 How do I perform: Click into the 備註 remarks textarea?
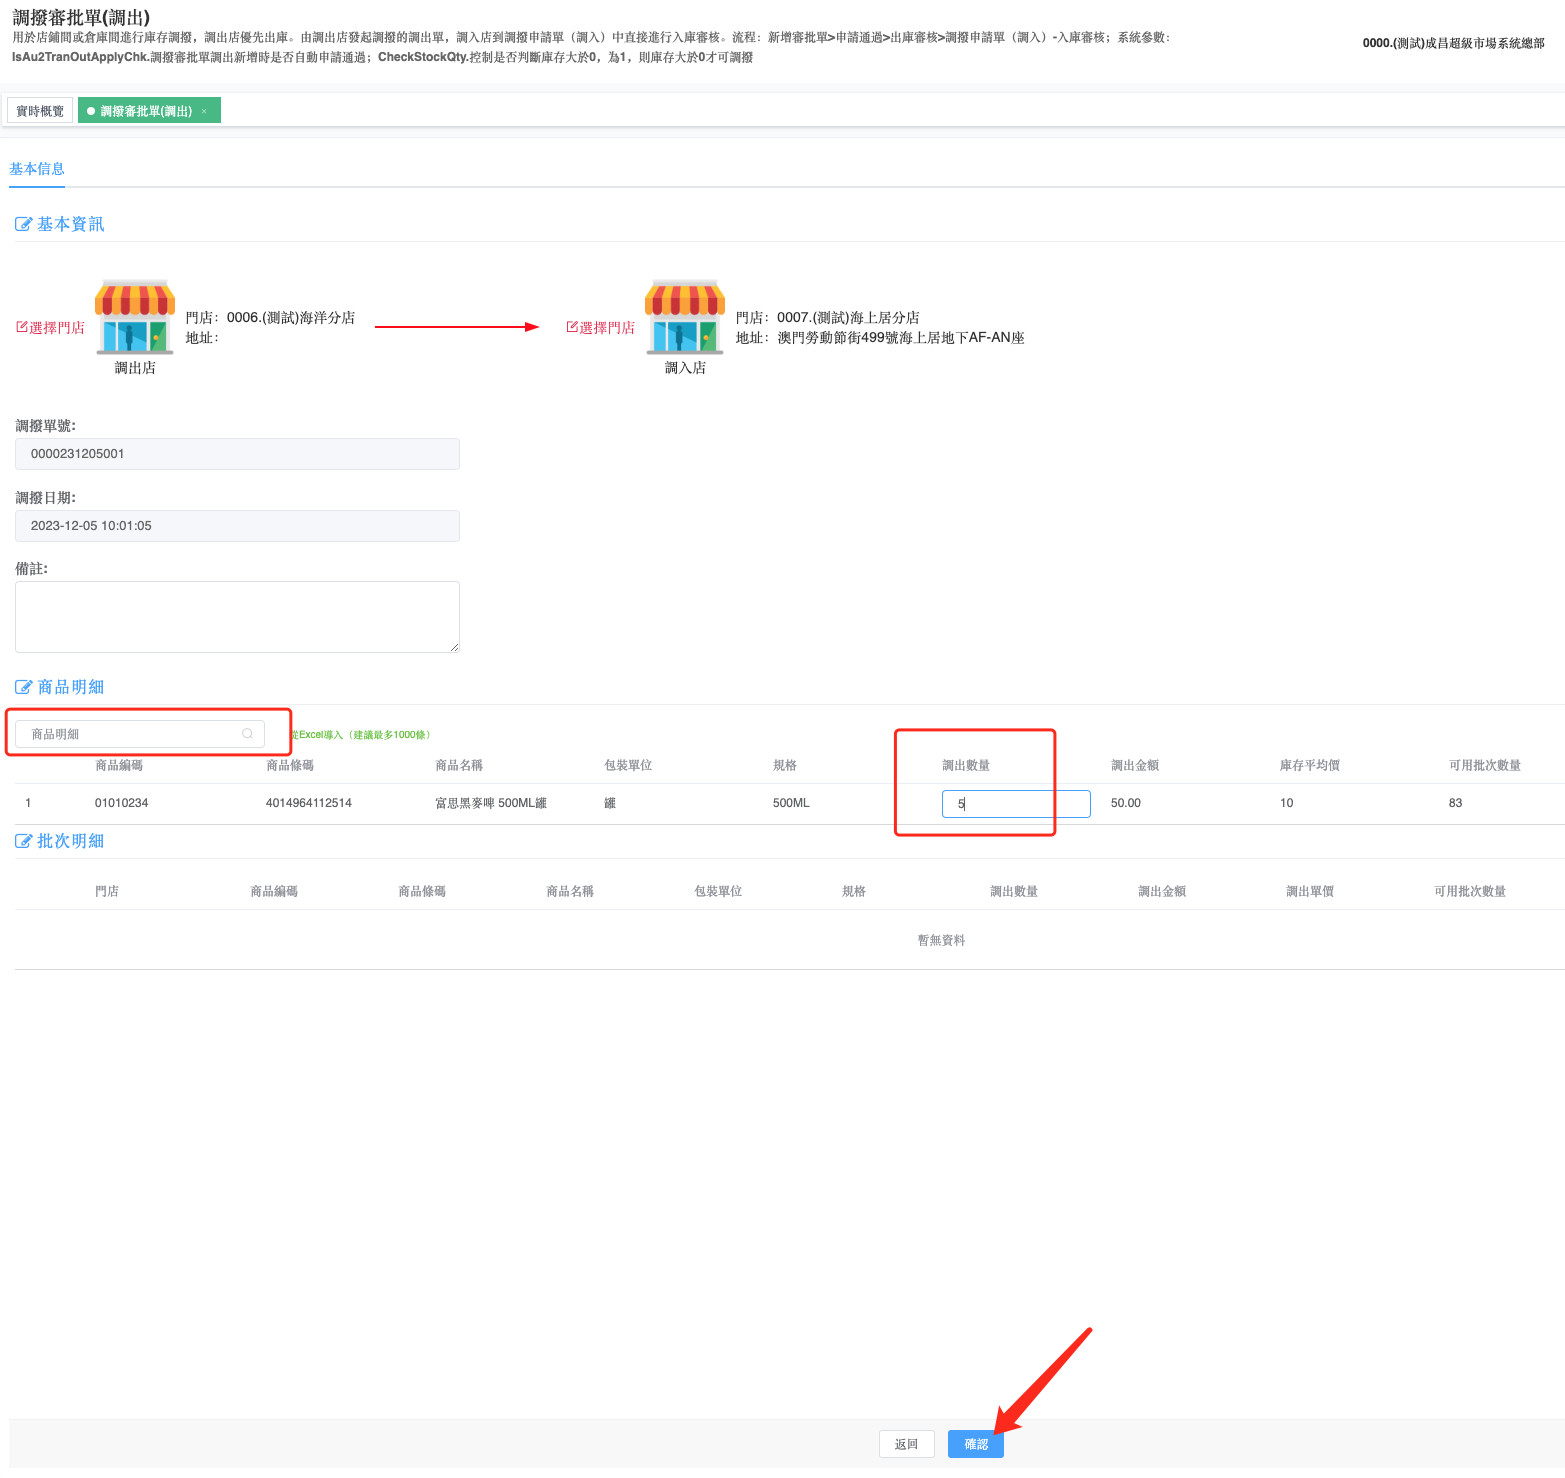[237, 617]
